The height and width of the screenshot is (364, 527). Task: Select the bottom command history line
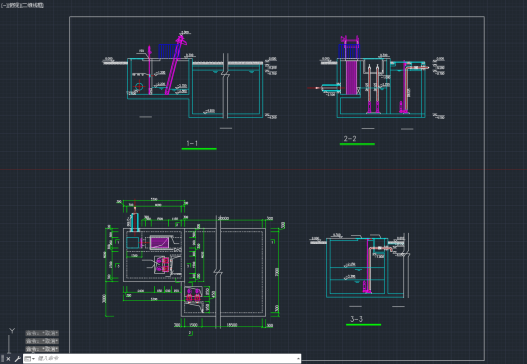coord(42,349)
